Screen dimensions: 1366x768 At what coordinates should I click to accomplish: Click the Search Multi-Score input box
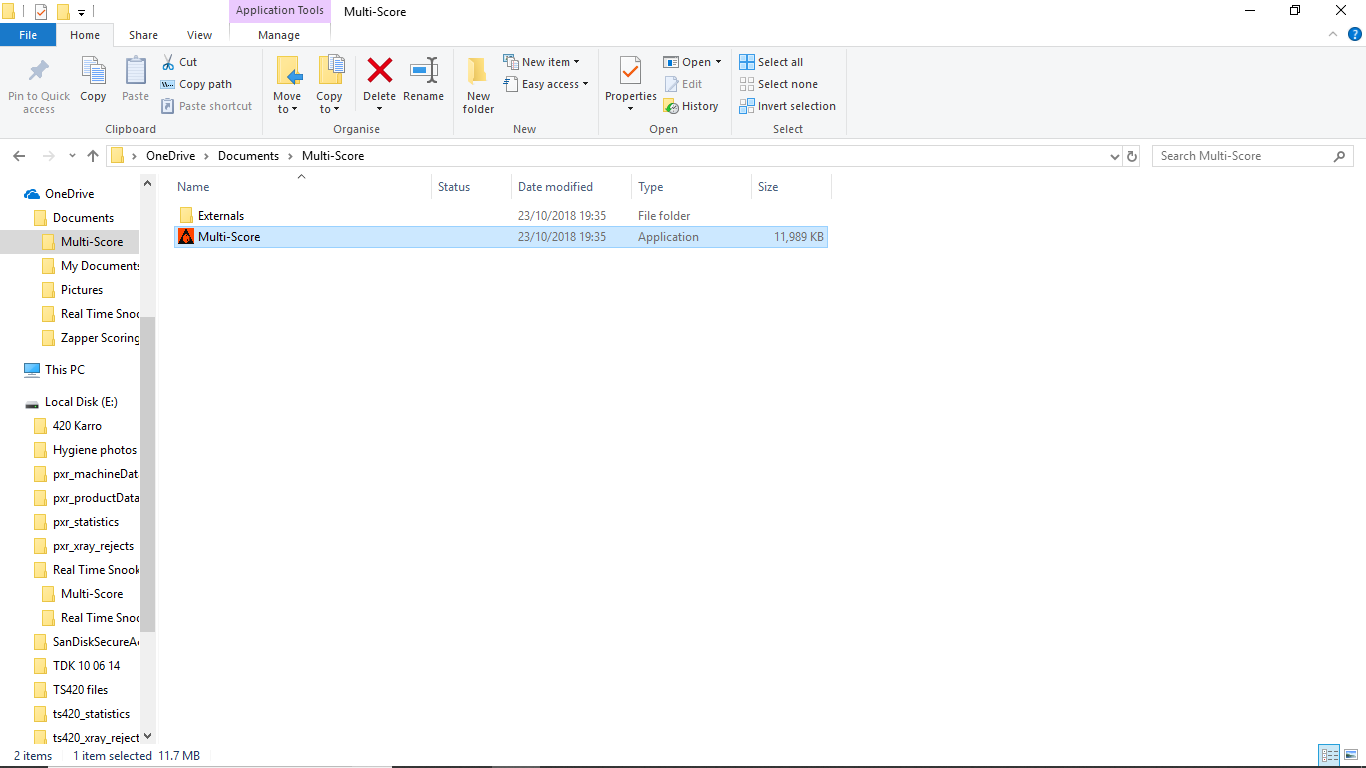1243,156
